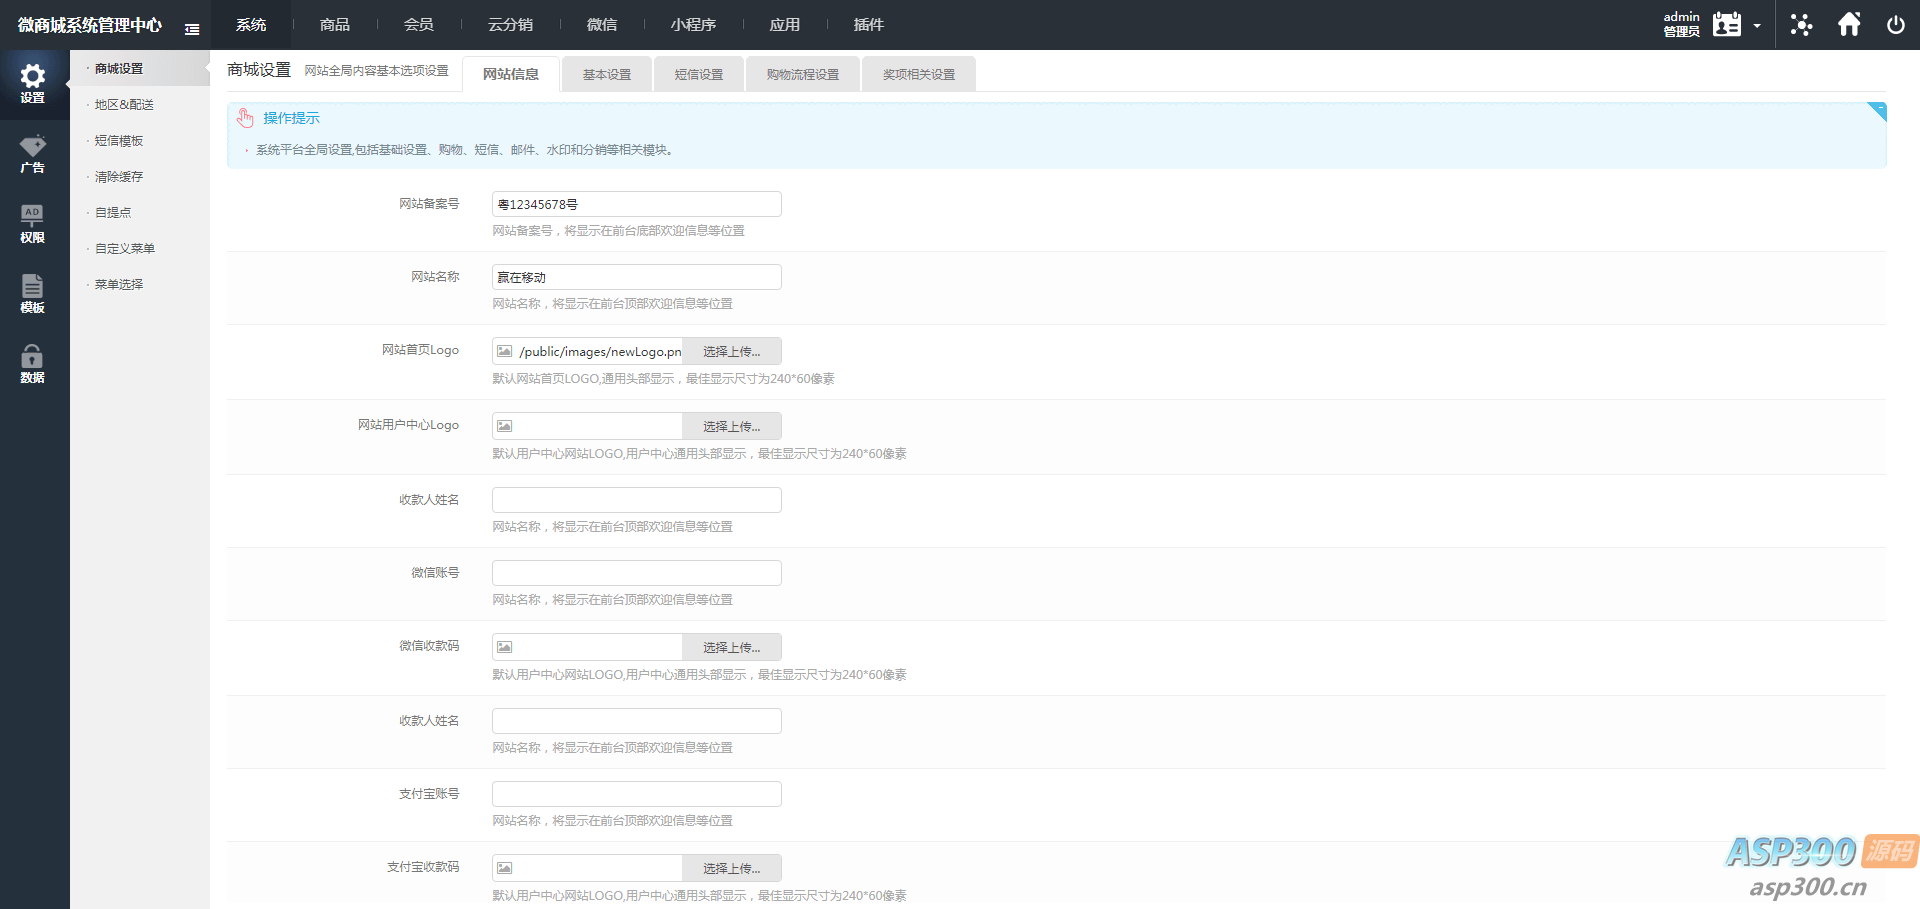The height and width of the screenshot is (909, 1920).
Task: Select 自定义菜单 in the side menu
Action: tap(140, 248)
